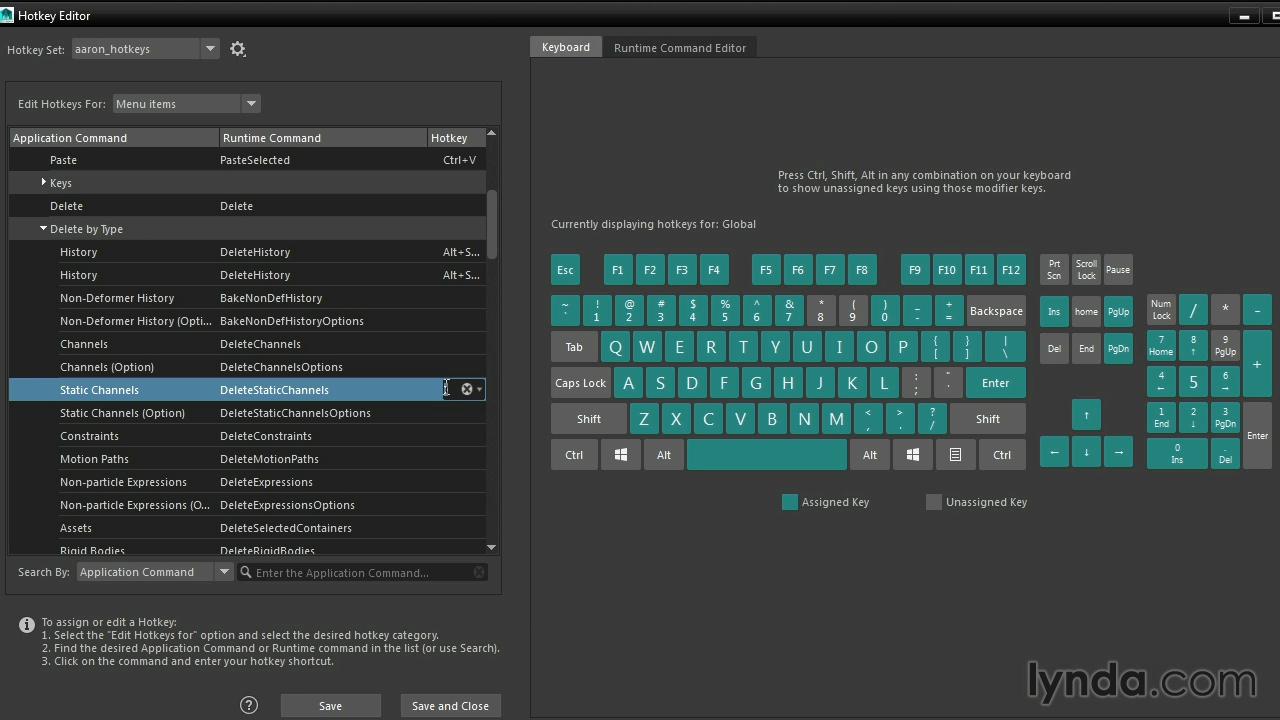Screen dimensions: 1280x720
Task: Open the hotkey set settings gear
Action: 237,49
